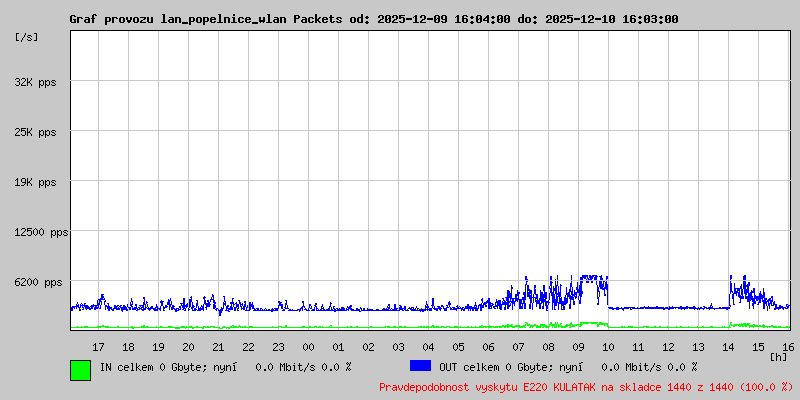
Task: Click the '32K pps' y-axis label
Action: pyautogui.click(x=36, y=82)
